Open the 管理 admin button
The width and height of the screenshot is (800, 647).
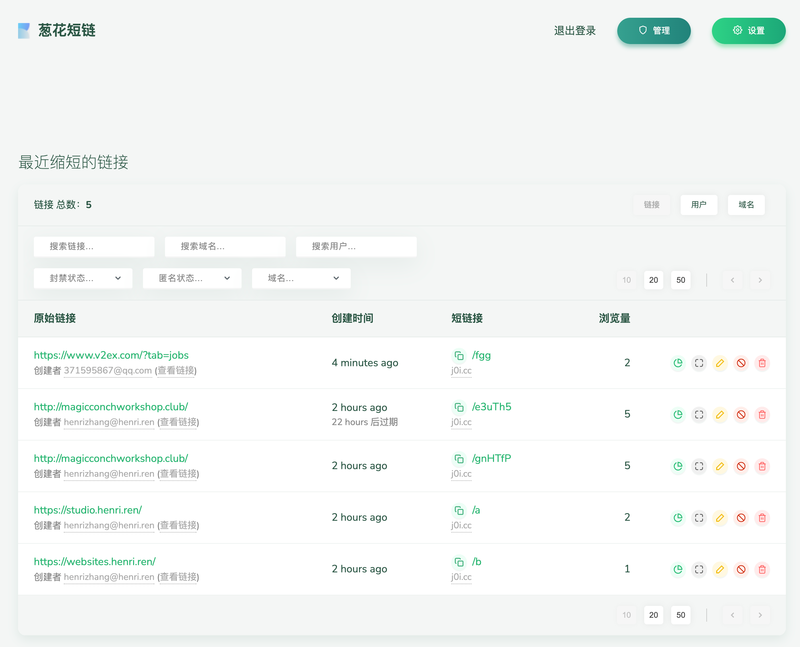click(654, 31)
